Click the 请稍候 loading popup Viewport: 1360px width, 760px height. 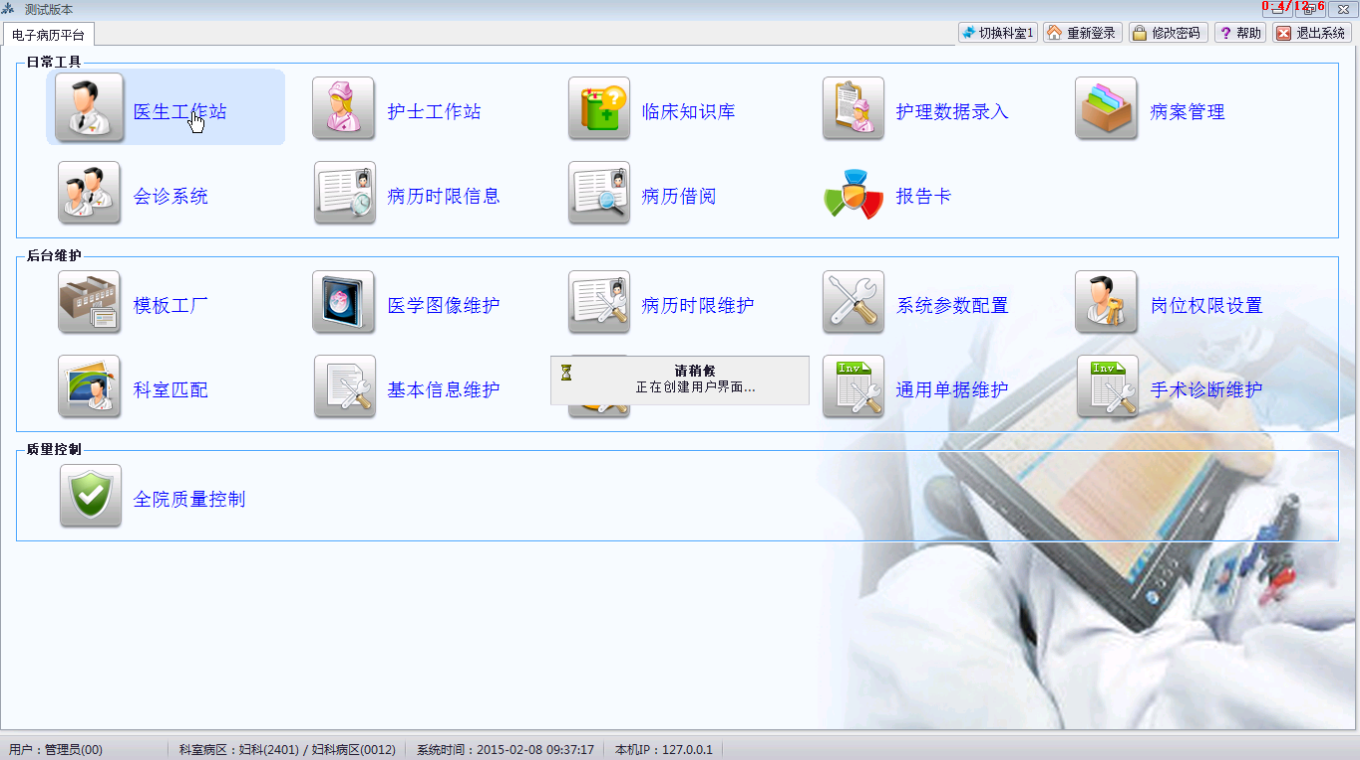pyautogui.click(x=680, y=380)
